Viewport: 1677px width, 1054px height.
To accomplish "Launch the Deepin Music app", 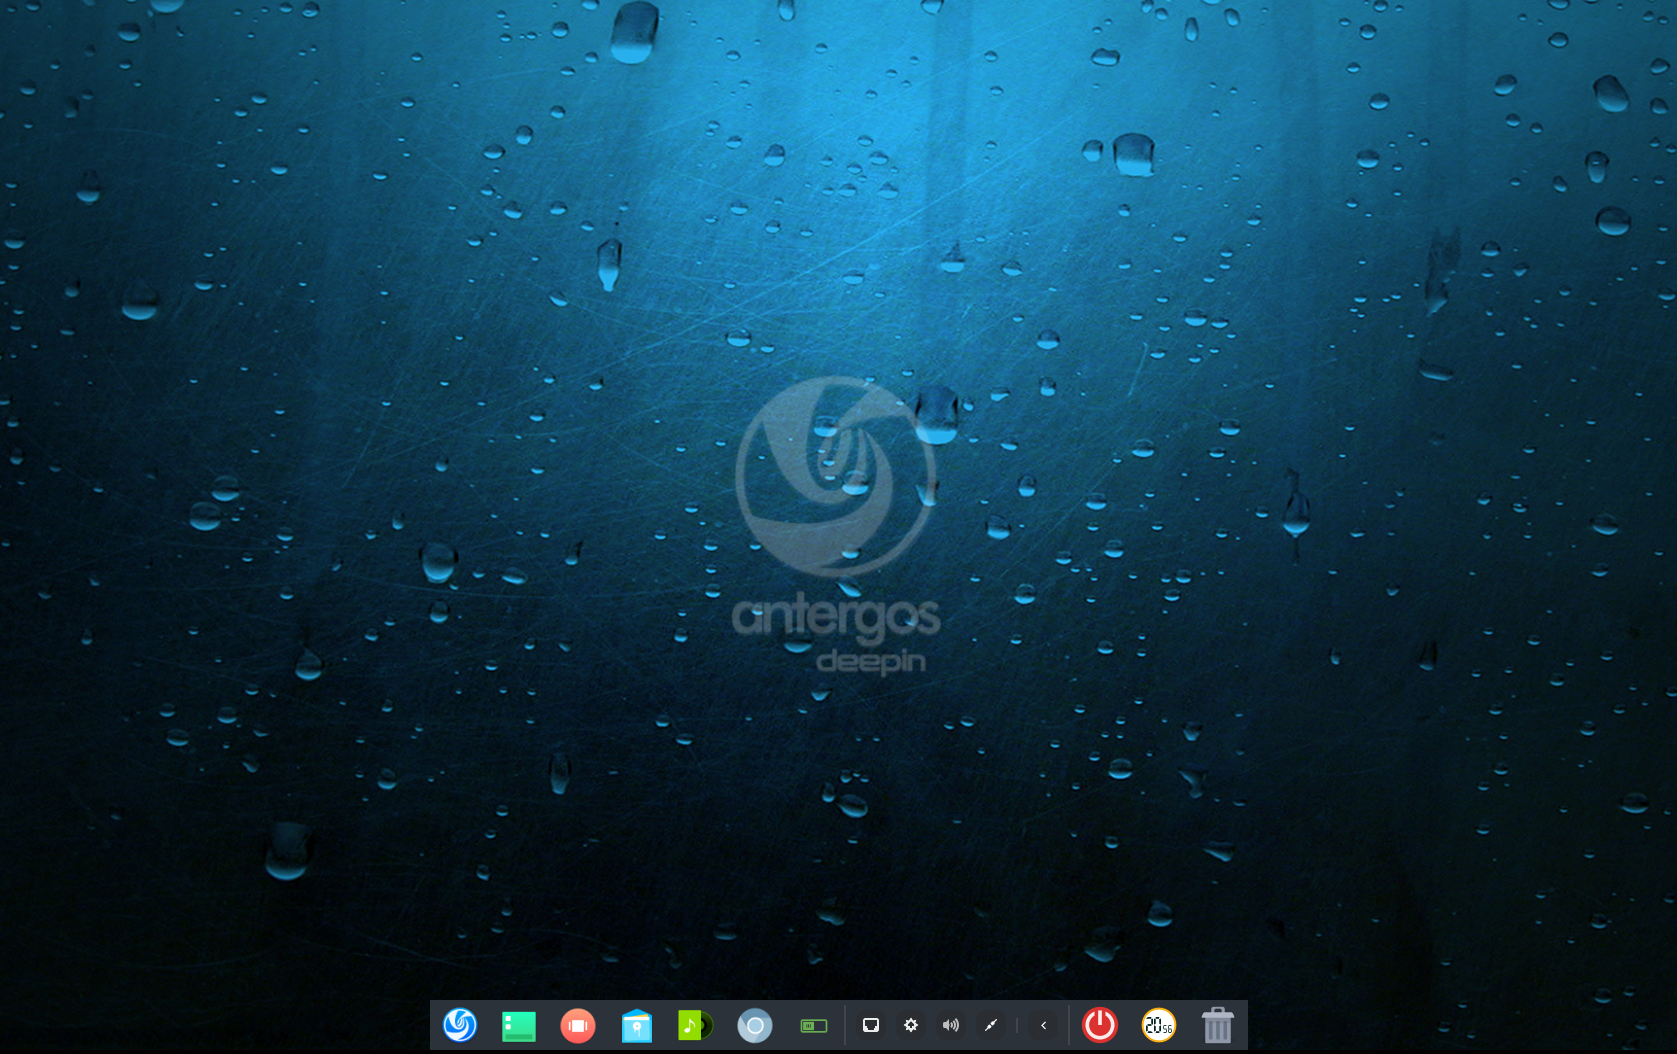I will tap(695, 1025).
